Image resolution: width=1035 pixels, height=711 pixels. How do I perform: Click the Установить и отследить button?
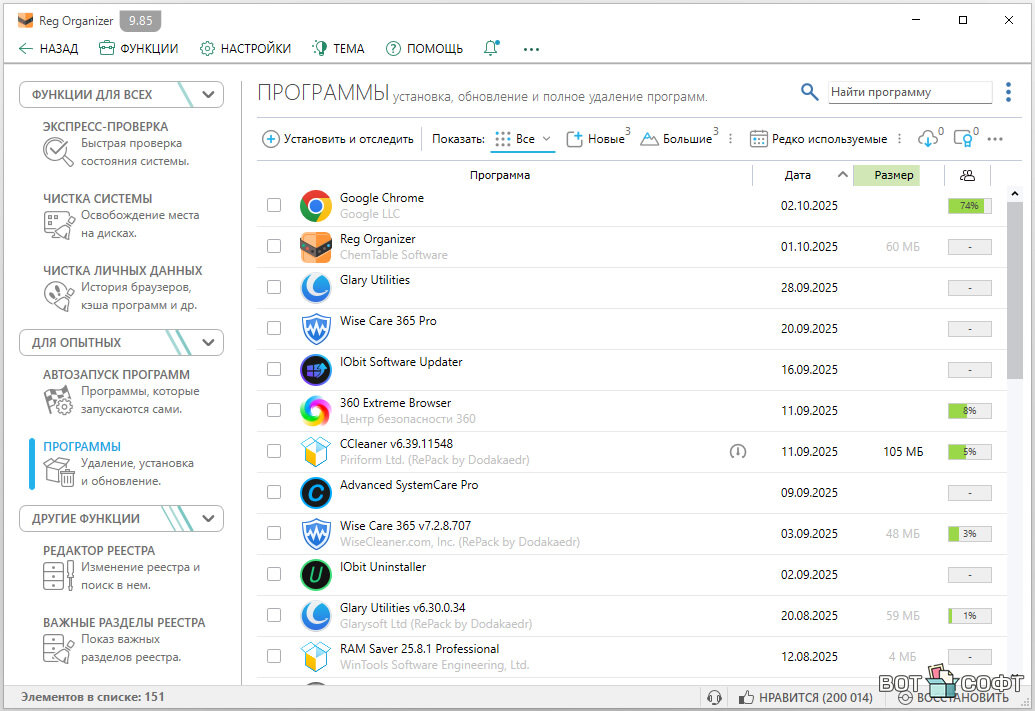tap(338, 139)
